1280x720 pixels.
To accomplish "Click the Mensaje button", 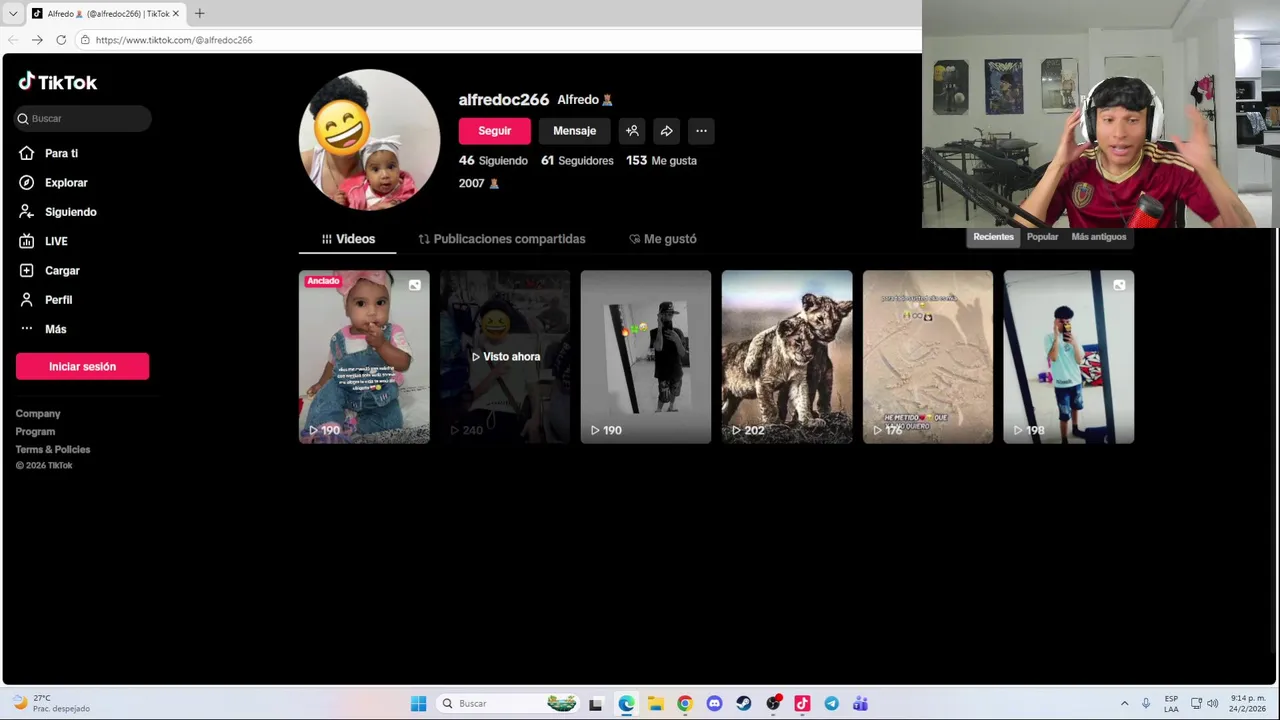I will pos(574,131).
